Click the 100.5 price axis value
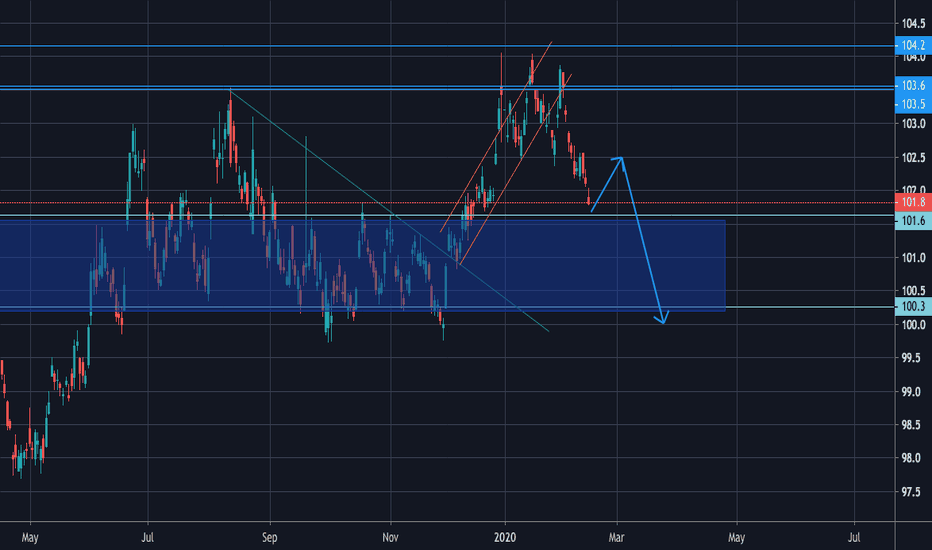 click(x=913, y=291)
